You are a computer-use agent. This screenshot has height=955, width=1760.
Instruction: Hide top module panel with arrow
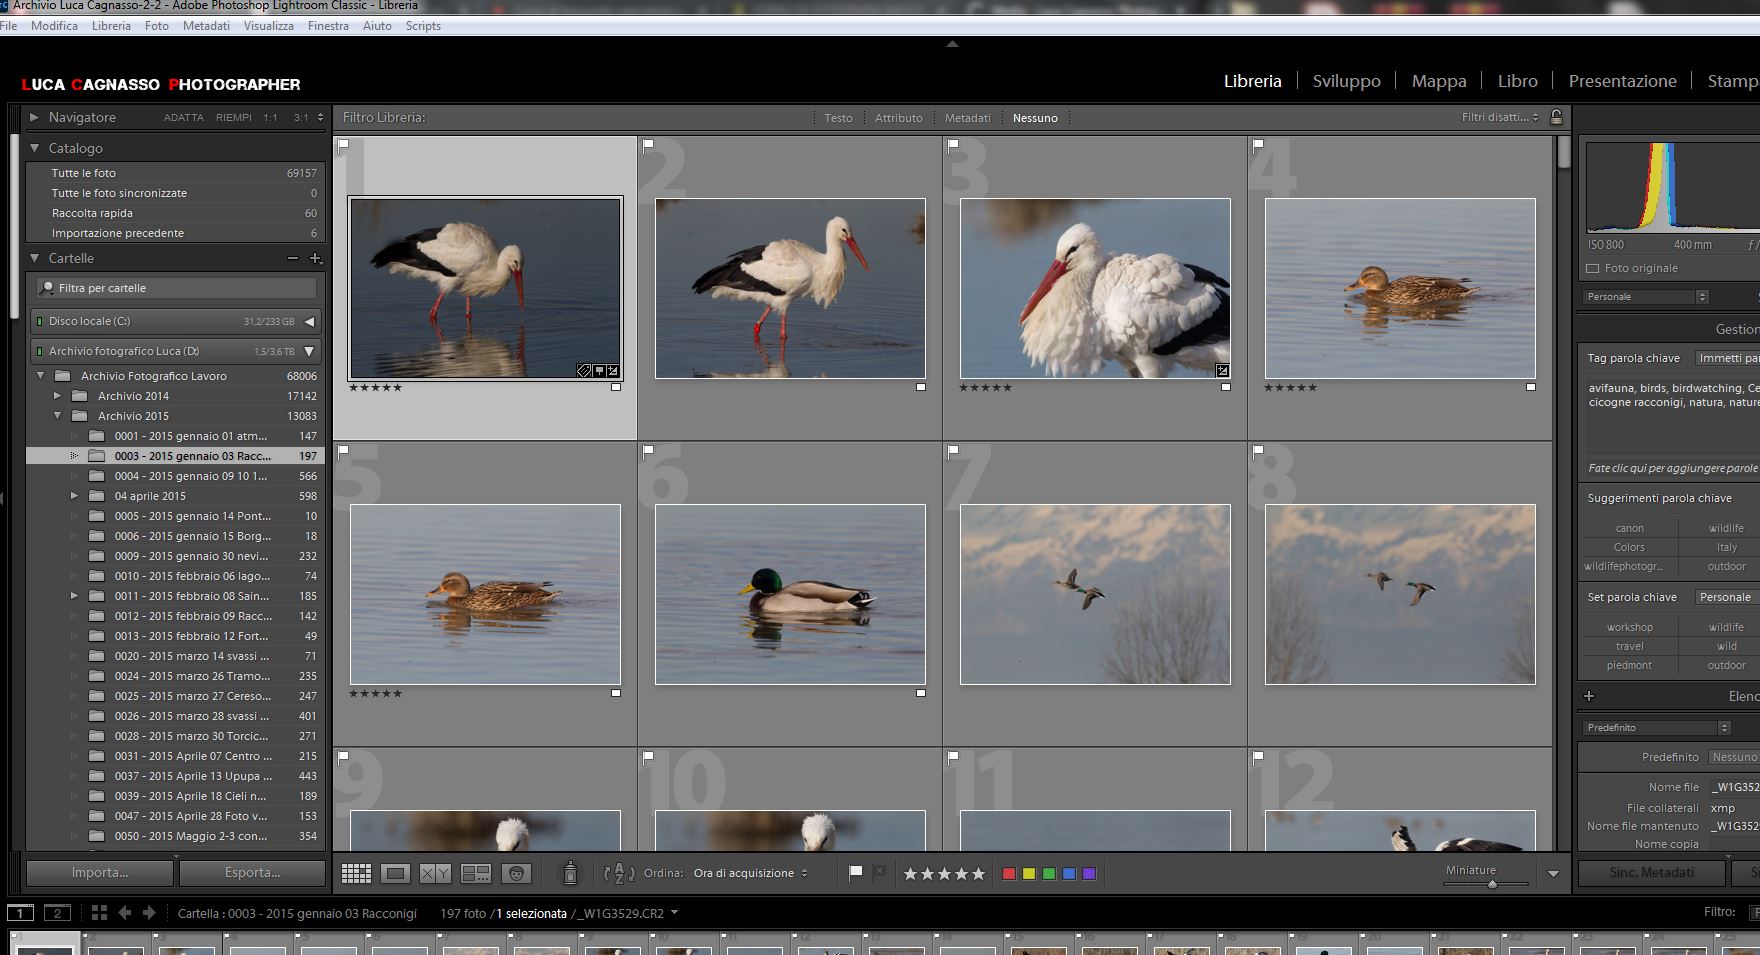(x=952, y=44)
